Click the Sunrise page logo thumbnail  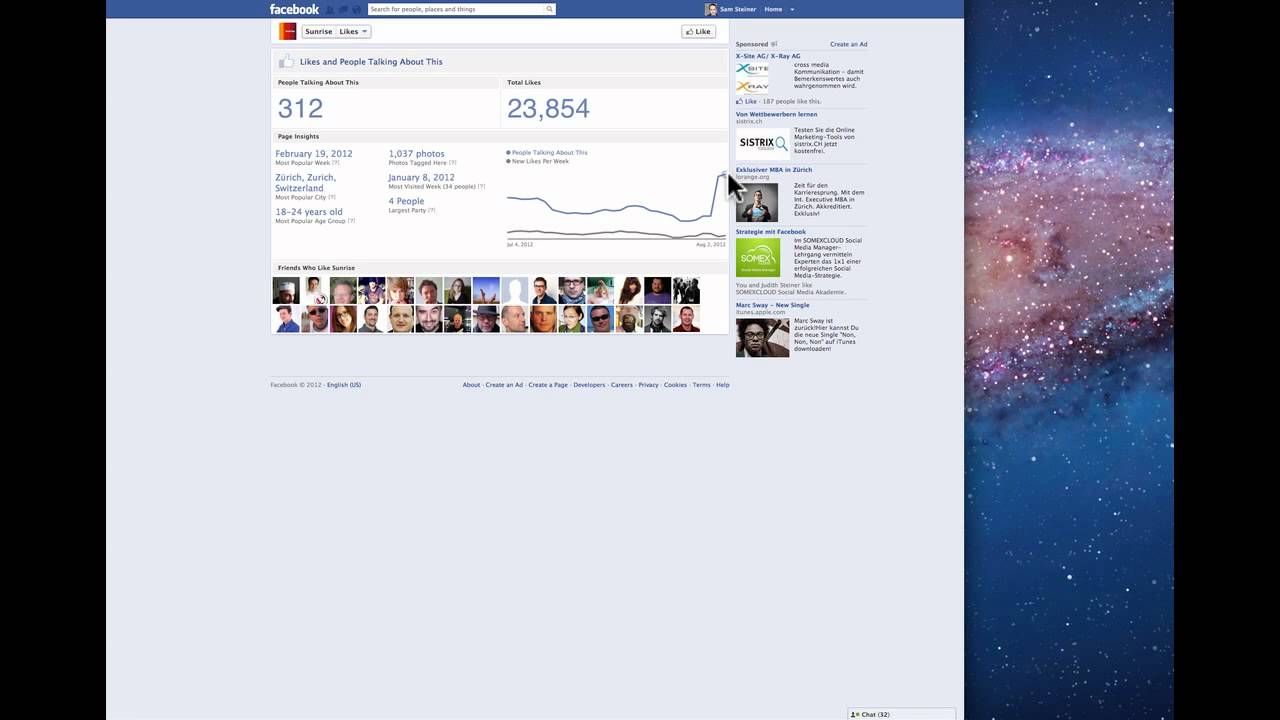pyautogui.click(x=288, y=31)
